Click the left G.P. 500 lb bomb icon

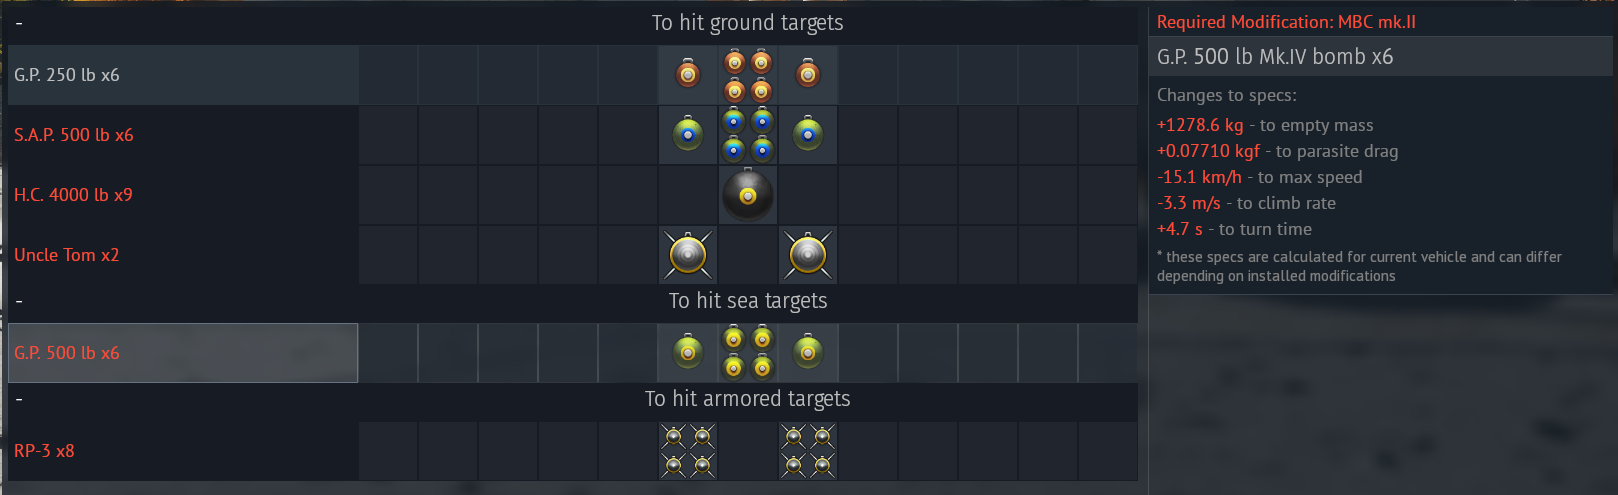[x=688, y=352]
